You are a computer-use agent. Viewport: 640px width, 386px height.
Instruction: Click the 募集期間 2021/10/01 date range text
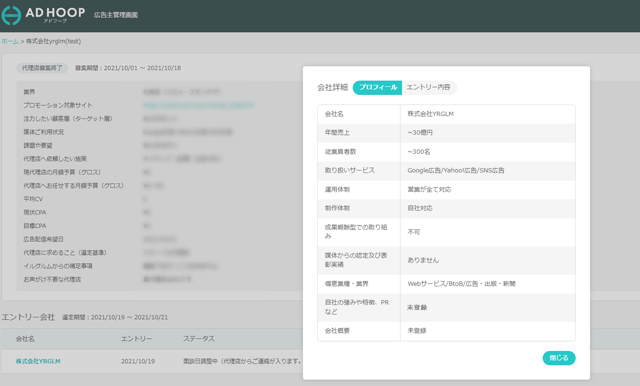tap(128, 68)
